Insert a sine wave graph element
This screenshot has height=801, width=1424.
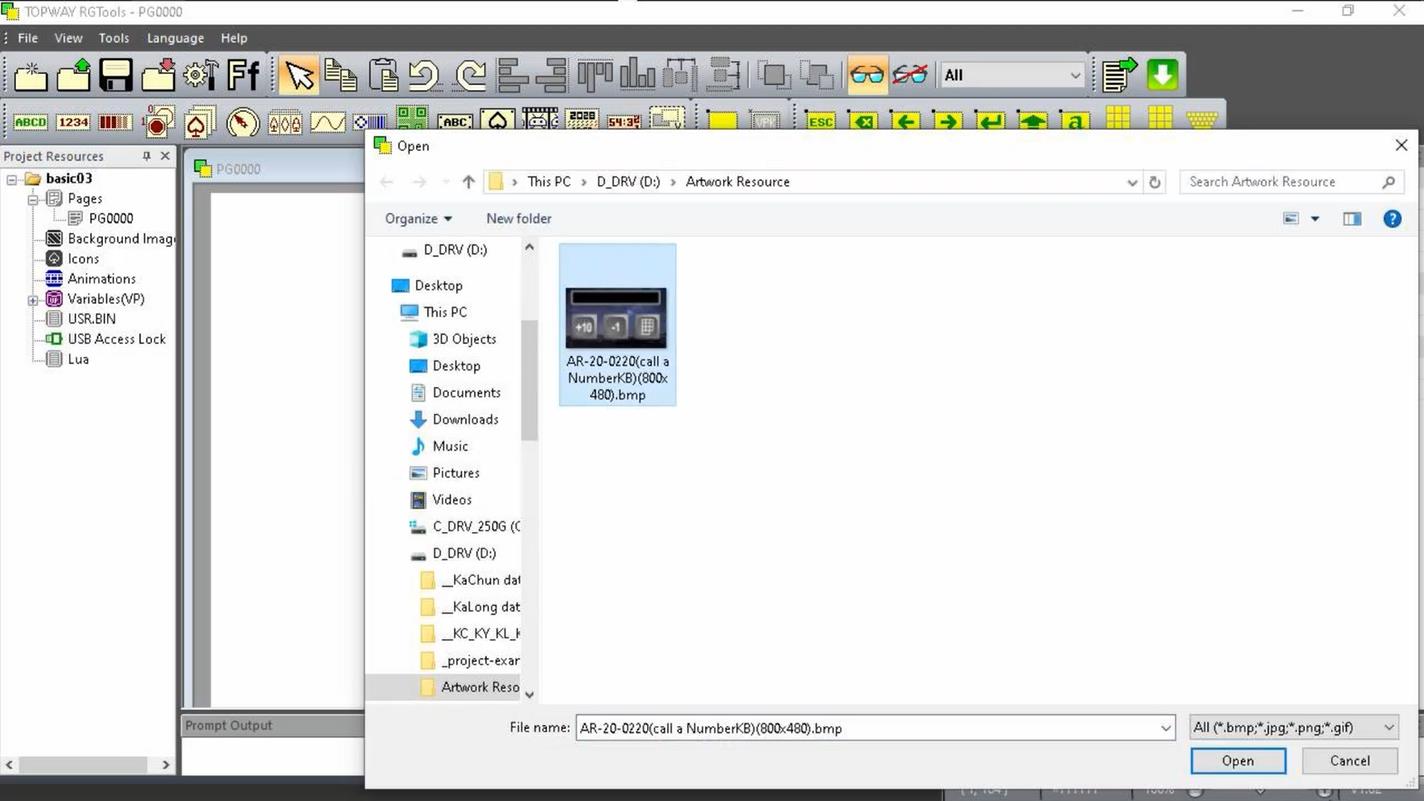click(x=328, y=122)
